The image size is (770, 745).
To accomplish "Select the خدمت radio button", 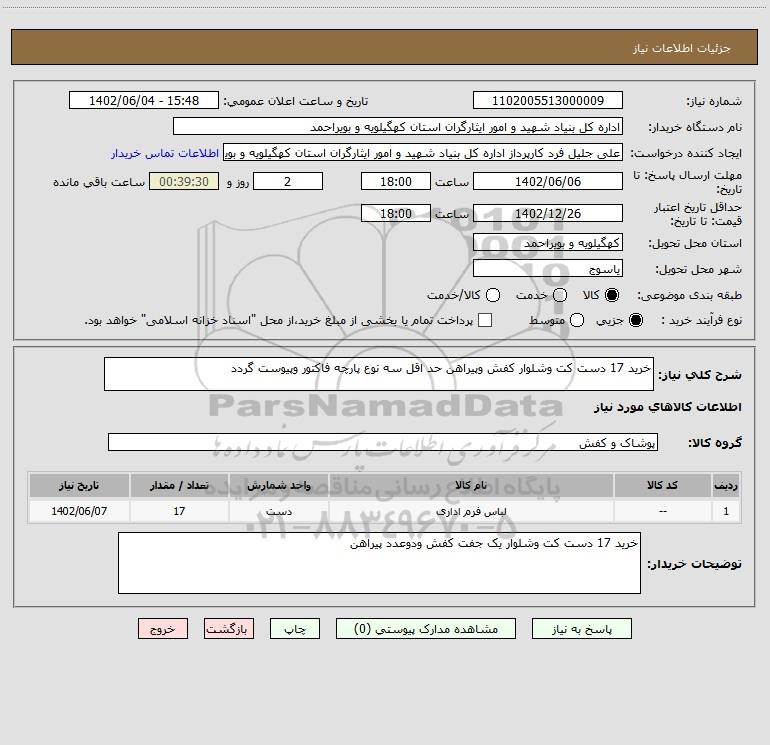I will click(x=560, y=295).
